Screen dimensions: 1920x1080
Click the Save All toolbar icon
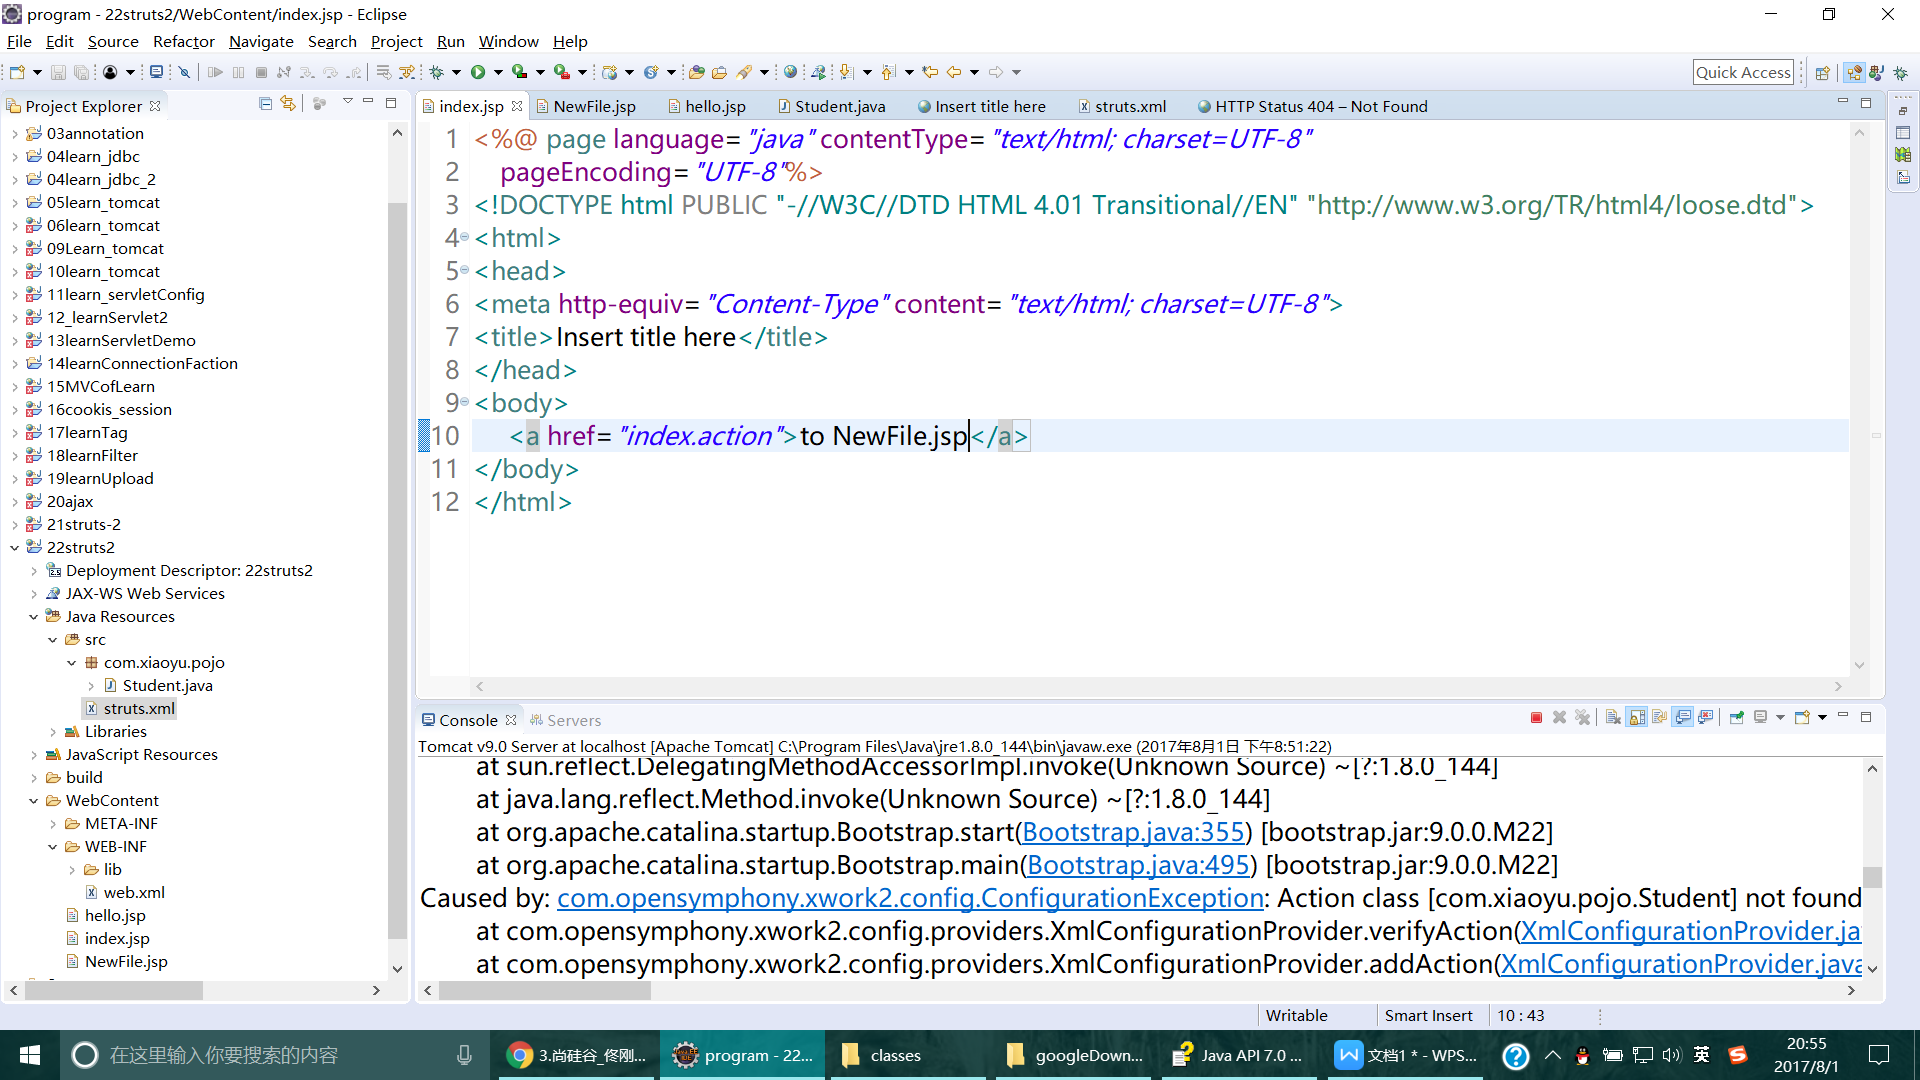[82, 72]
